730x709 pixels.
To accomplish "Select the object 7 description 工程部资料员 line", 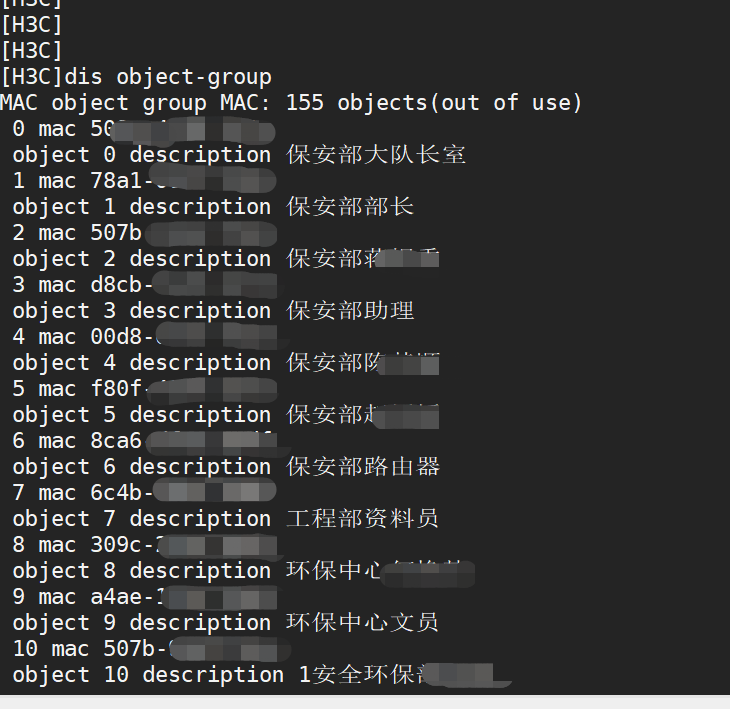I will [225, 519].
